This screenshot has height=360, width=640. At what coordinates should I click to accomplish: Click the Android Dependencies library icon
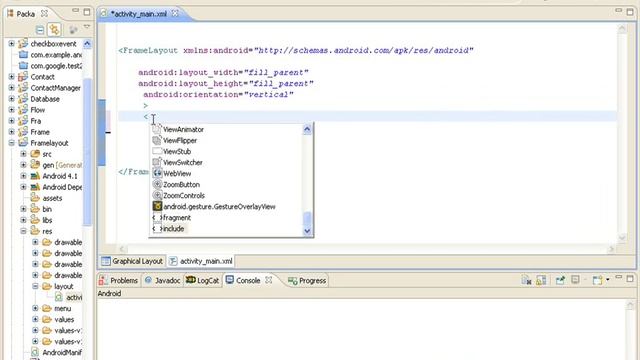pos(36,187)
